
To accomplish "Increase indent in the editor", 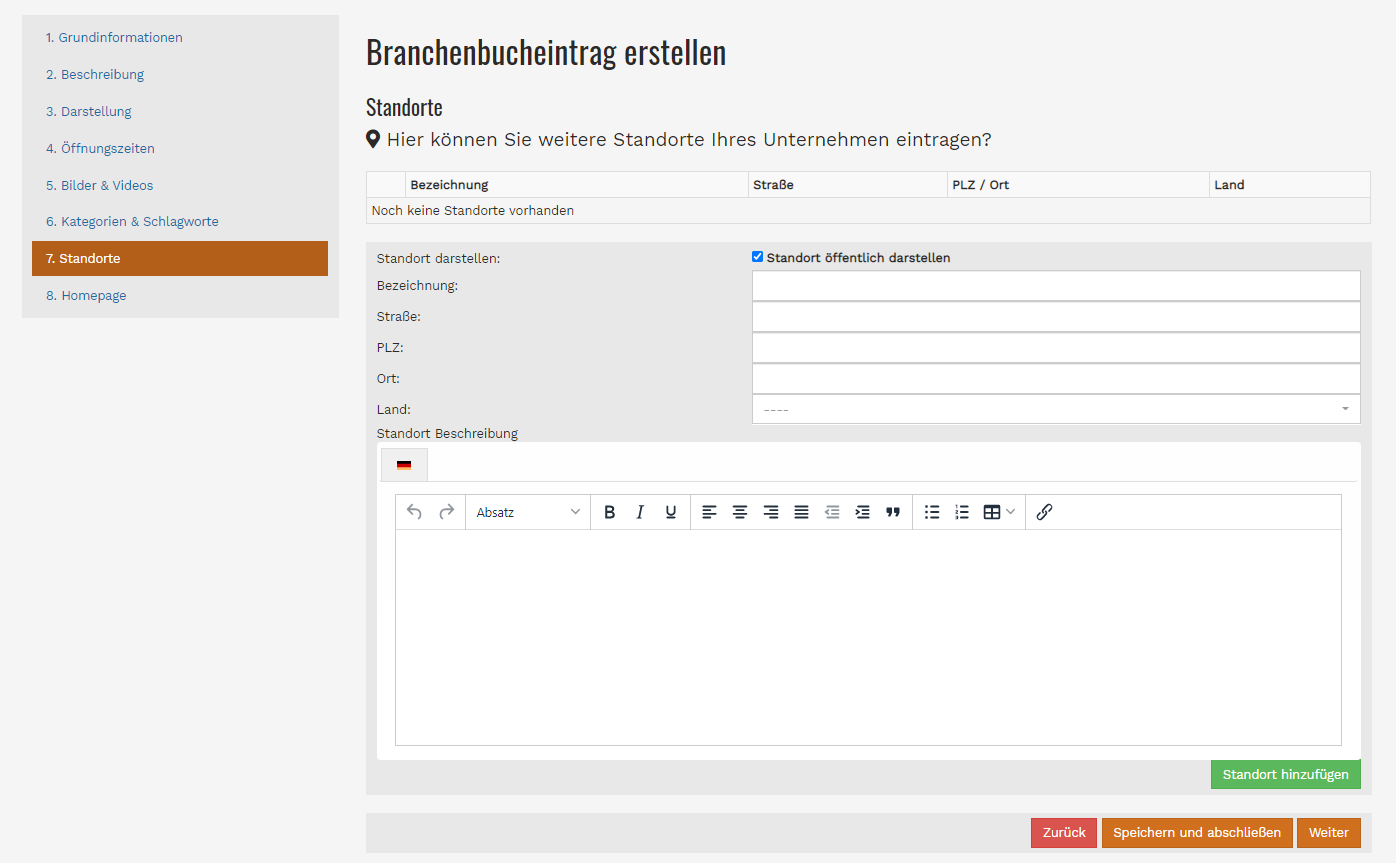I will click(863, 512).
